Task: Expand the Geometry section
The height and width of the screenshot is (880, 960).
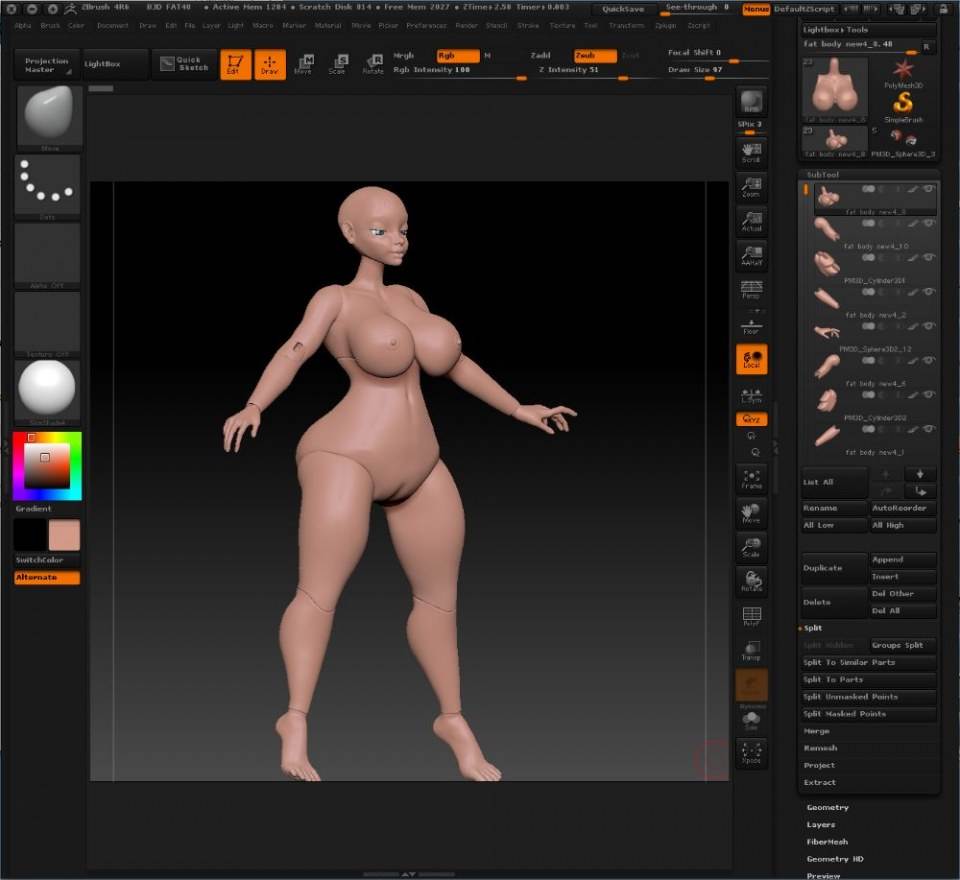Action: click(x=827, y=808)
